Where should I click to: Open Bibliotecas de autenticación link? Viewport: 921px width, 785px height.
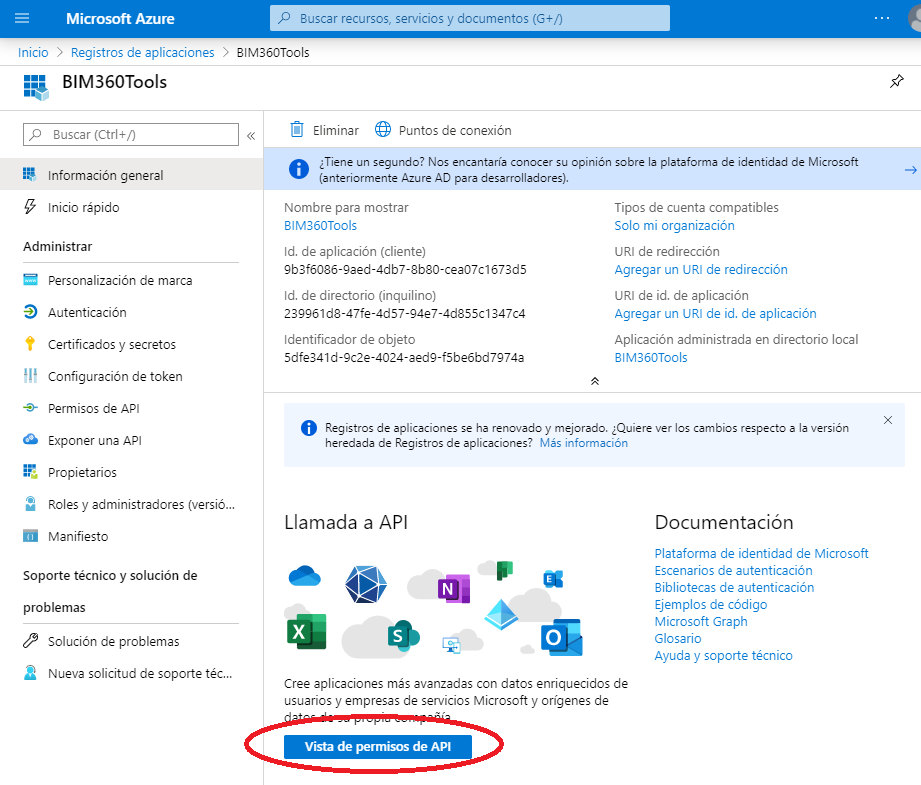(x=734, y=587)
